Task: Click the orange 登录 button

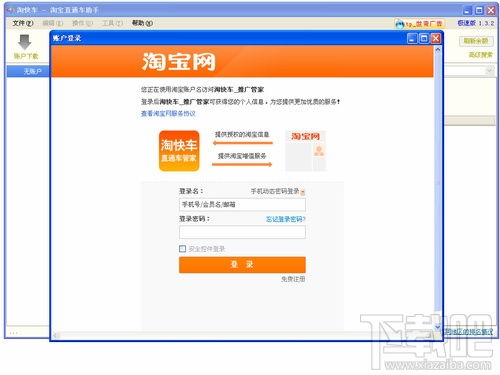Action: pos(242,265)
